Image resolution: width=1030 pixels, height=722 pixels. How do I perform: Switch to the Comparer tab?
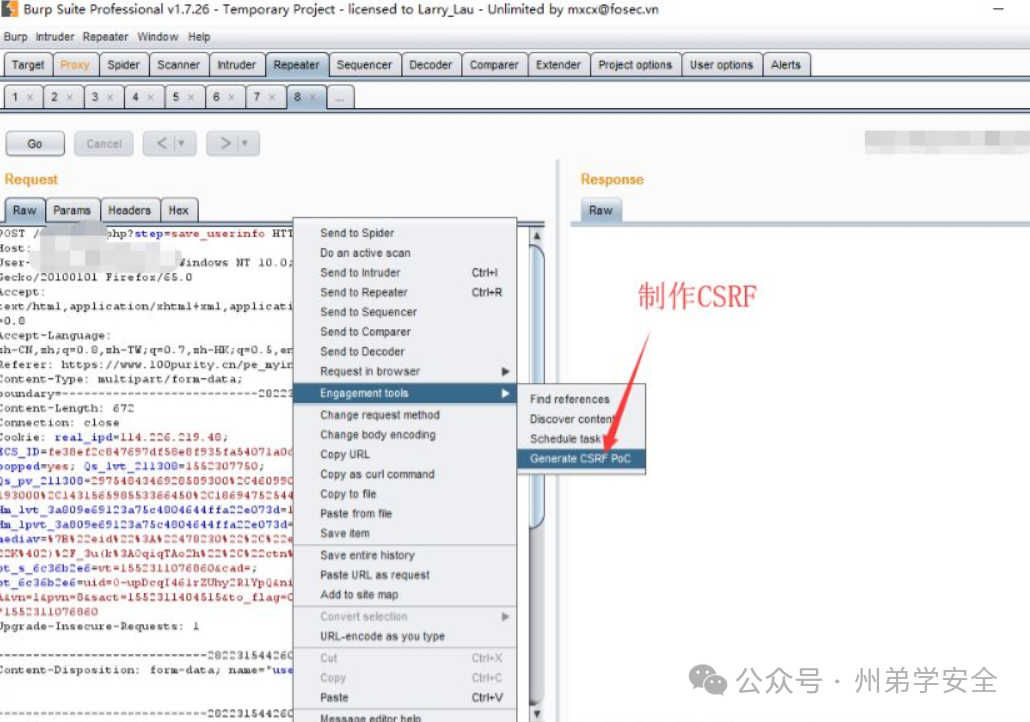pos(494,65)
